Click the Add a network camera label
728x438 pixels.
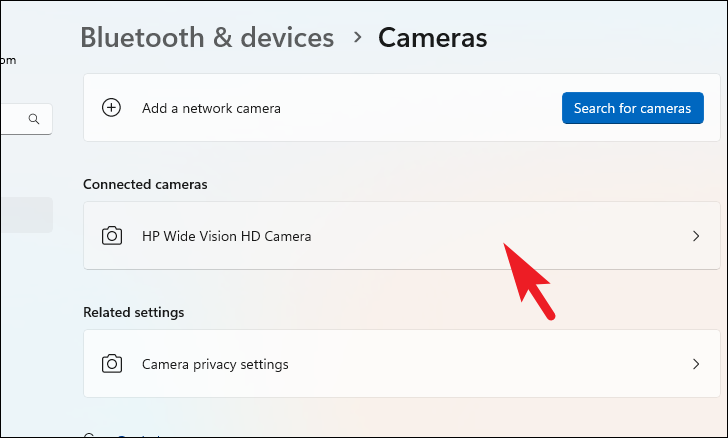tap(211, 108)
